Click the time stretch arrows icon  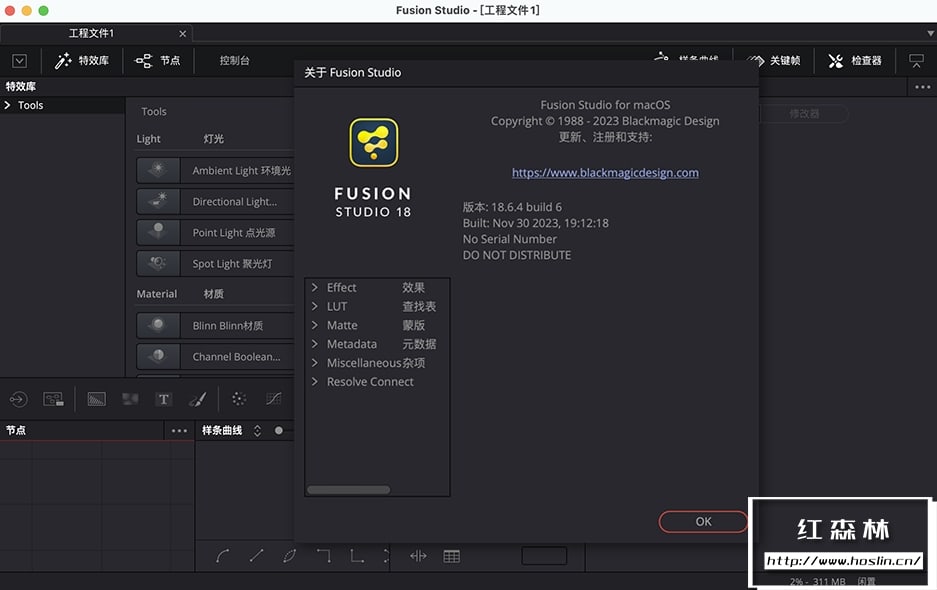click(x=418, y=556)
